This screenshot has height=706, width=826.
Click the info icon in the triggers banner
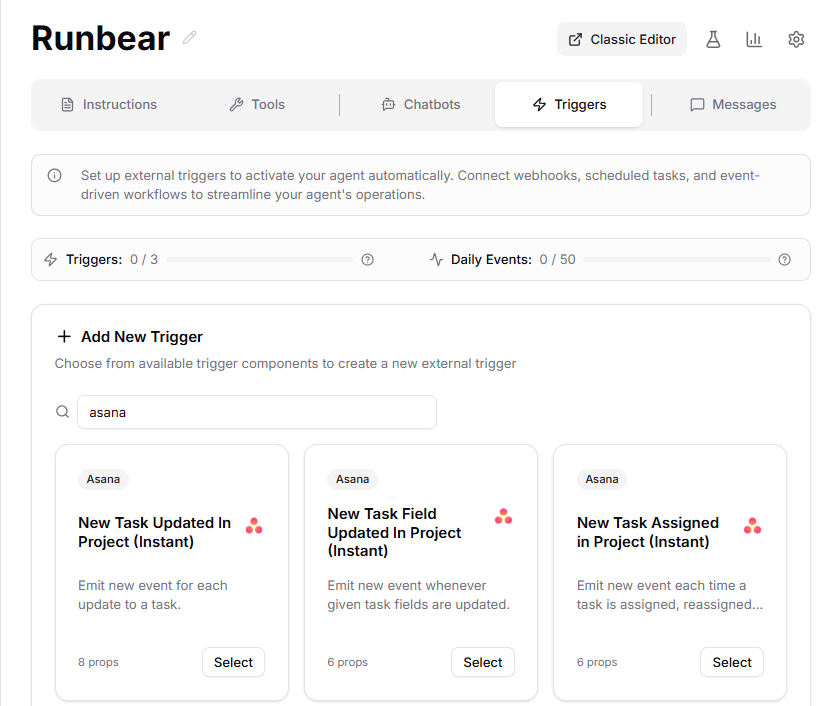point(54,175)
